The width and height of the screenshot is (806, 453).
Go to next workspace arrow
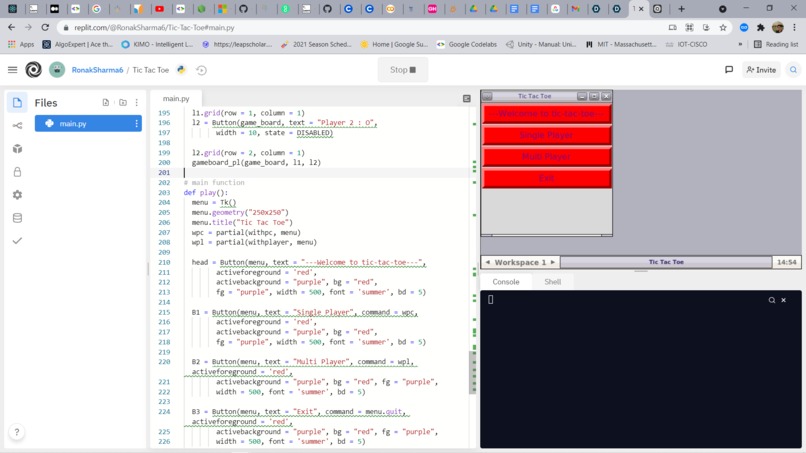[x=553, y=262]
